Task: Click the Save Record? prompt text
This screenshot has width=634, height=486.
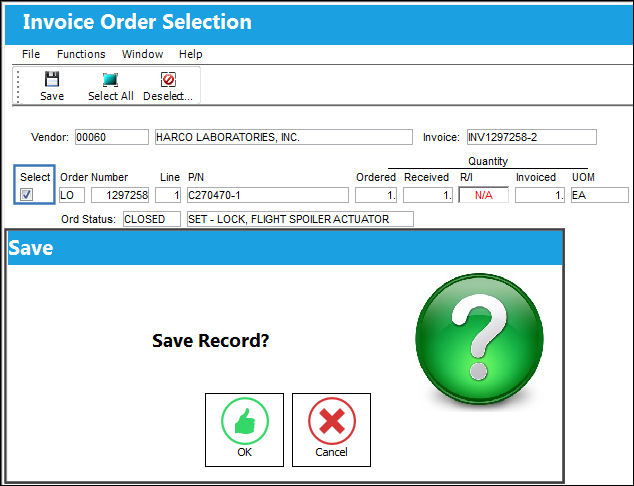Action: point(210,340)
